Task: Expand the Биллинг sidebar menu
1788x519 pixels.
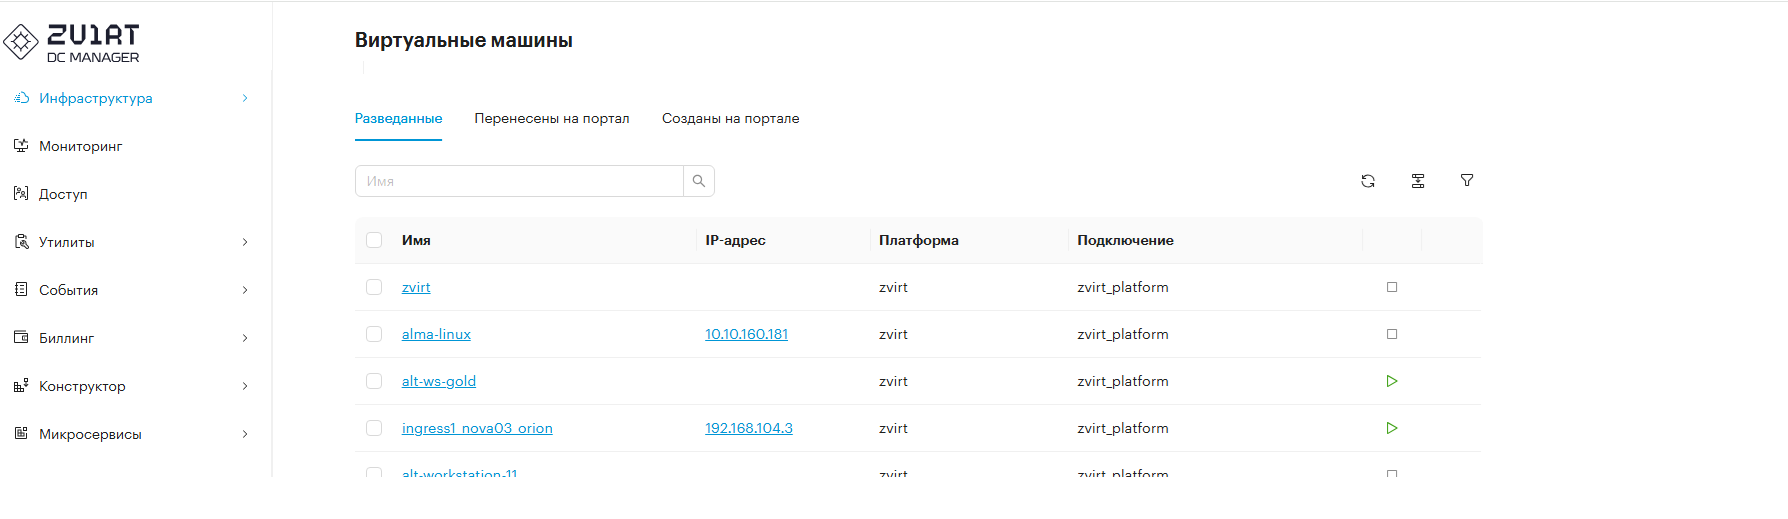Action: click(x=67, y=338)
